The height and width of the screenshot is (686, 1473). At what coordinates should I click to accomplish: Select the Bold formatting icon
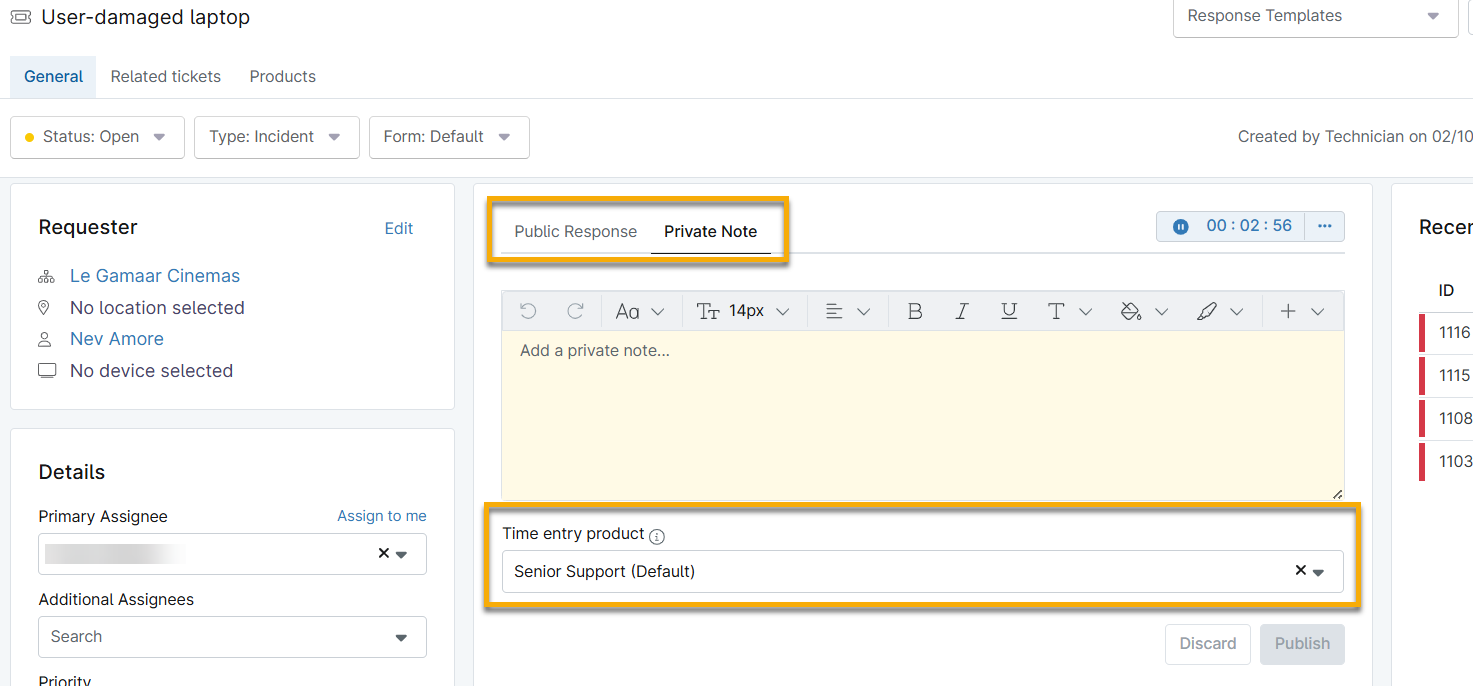(914, 311)
